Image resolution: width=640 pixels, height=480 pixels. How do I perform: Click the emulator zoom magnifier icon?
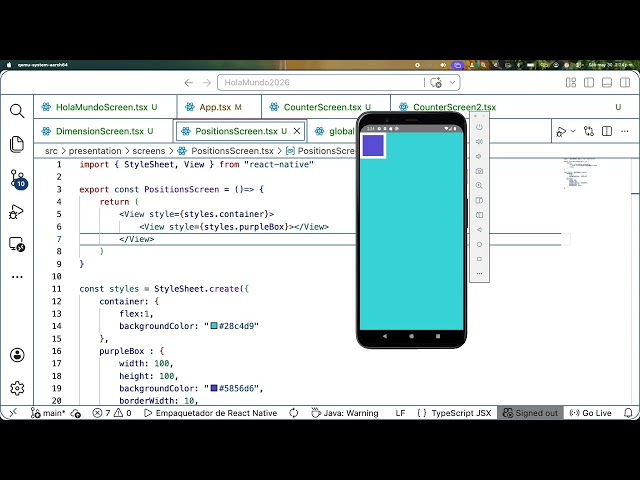click(479, 186)
